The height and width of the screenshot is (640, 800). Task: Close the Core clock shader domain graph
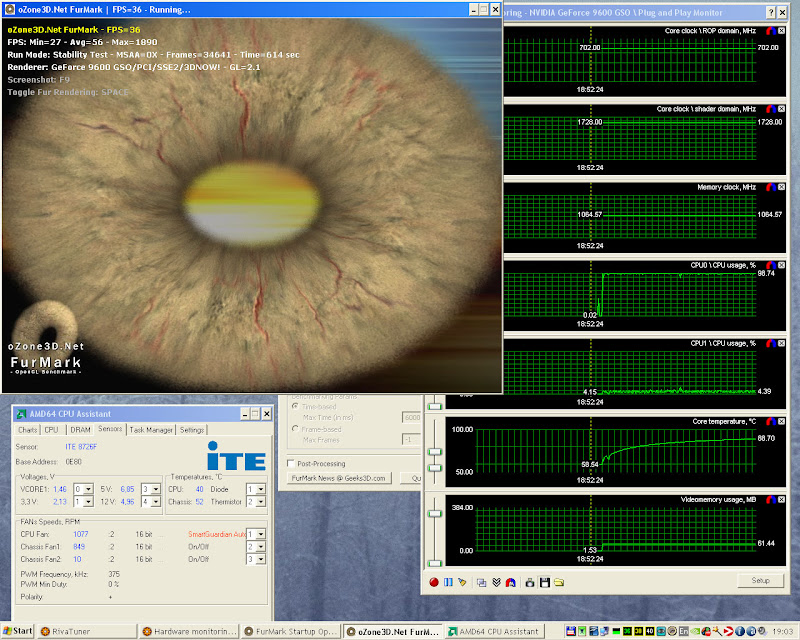tap(781, 109)
